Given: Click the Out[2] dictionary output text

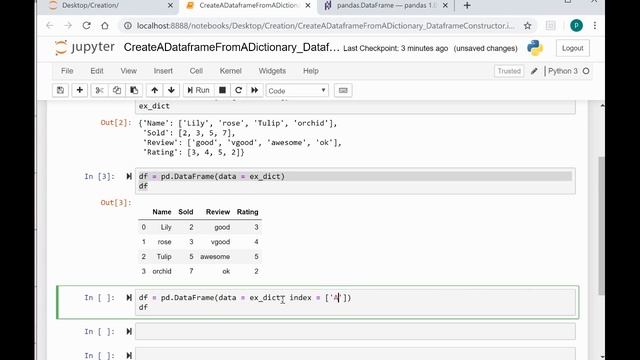Looking at the screenshot, I should point(240,138).
